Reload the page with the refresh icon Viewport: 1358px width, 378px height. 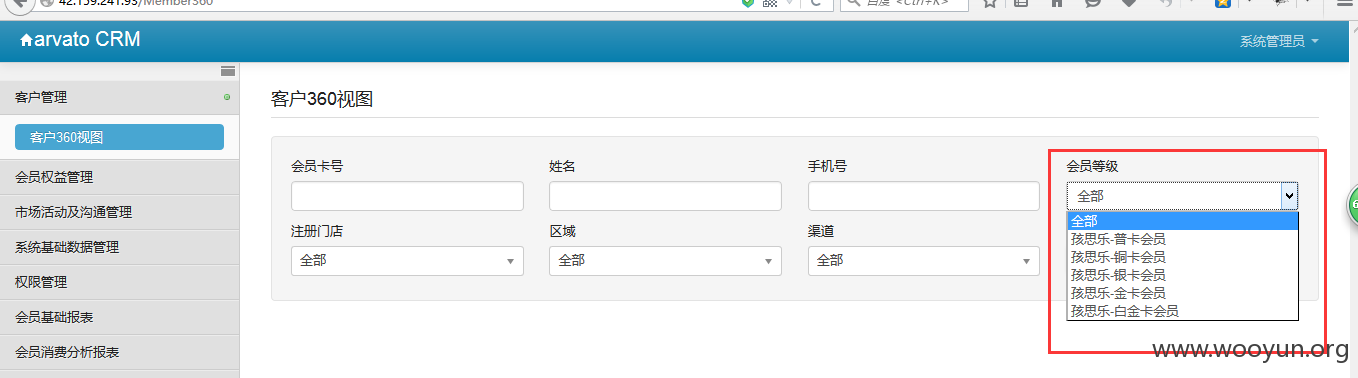point(815,3)
